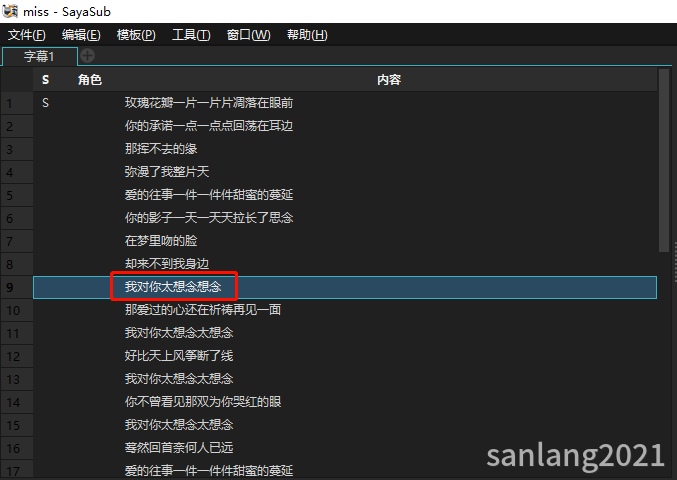Screen dimensions: 677x480
Task: Select line 玫瑰花瓣一片一片片凋落在眼前
Action: (x=209, y=103)
